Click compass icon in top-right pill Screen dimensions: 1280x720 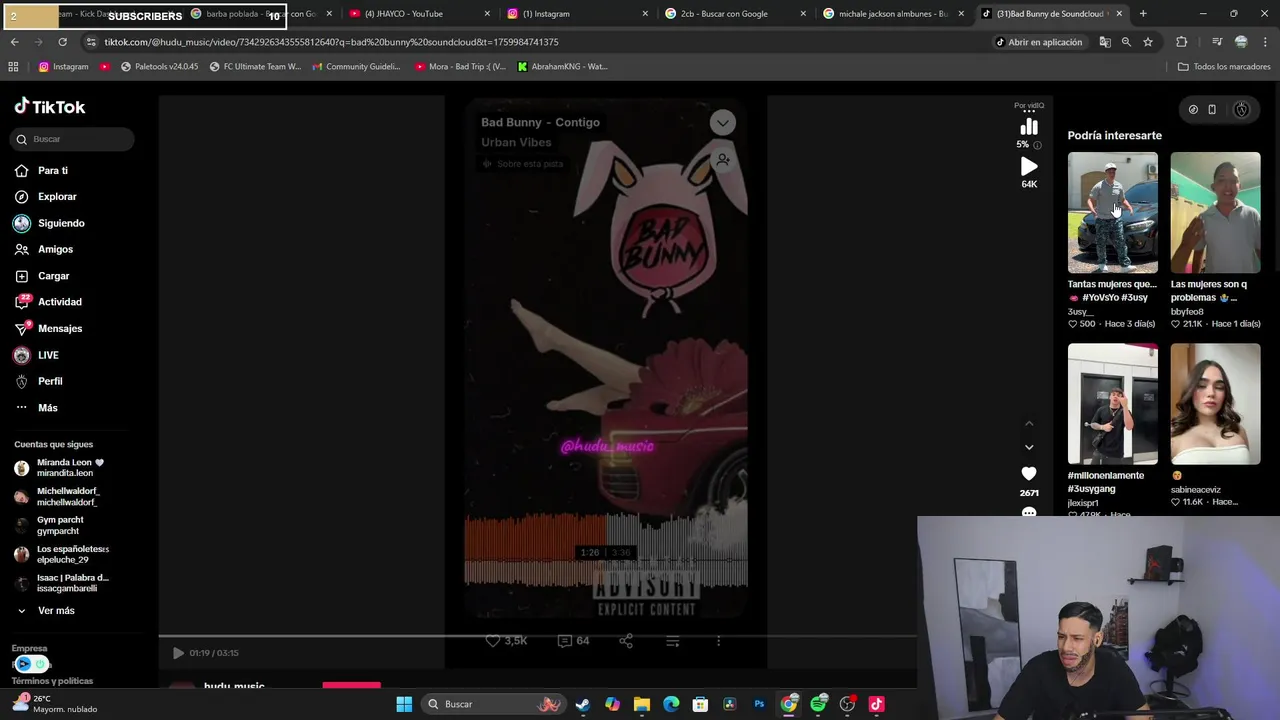pos(1193,110)
